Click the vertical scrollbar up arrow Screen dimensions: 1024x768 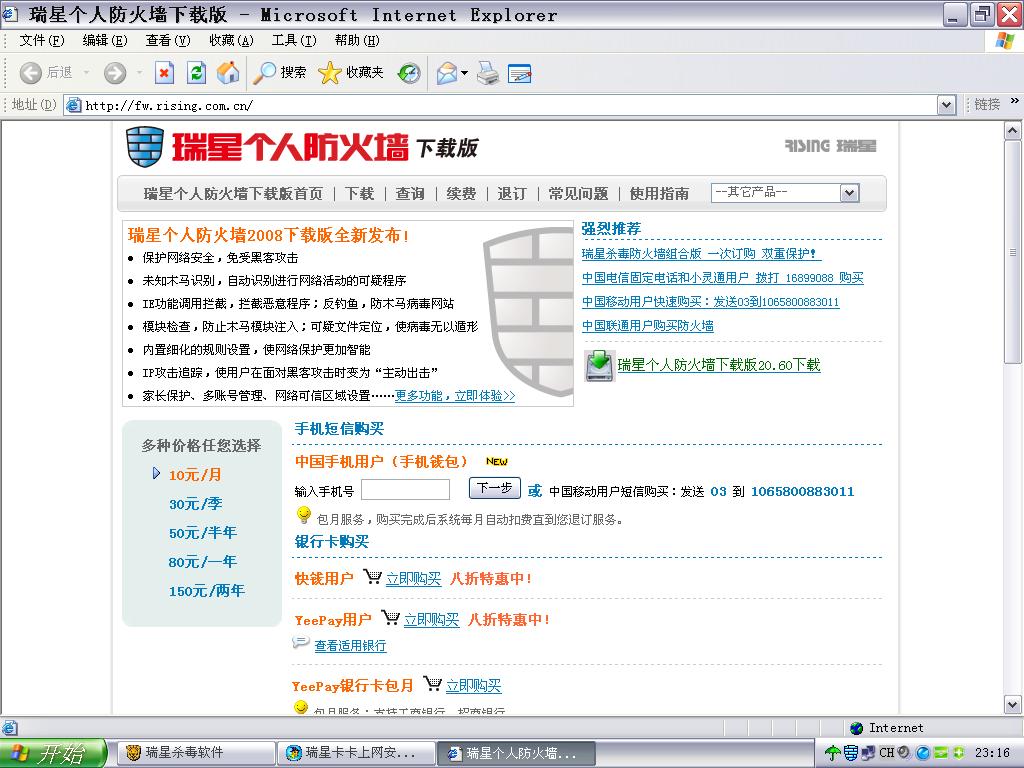pyautogui.click(x=1012, y=131)
